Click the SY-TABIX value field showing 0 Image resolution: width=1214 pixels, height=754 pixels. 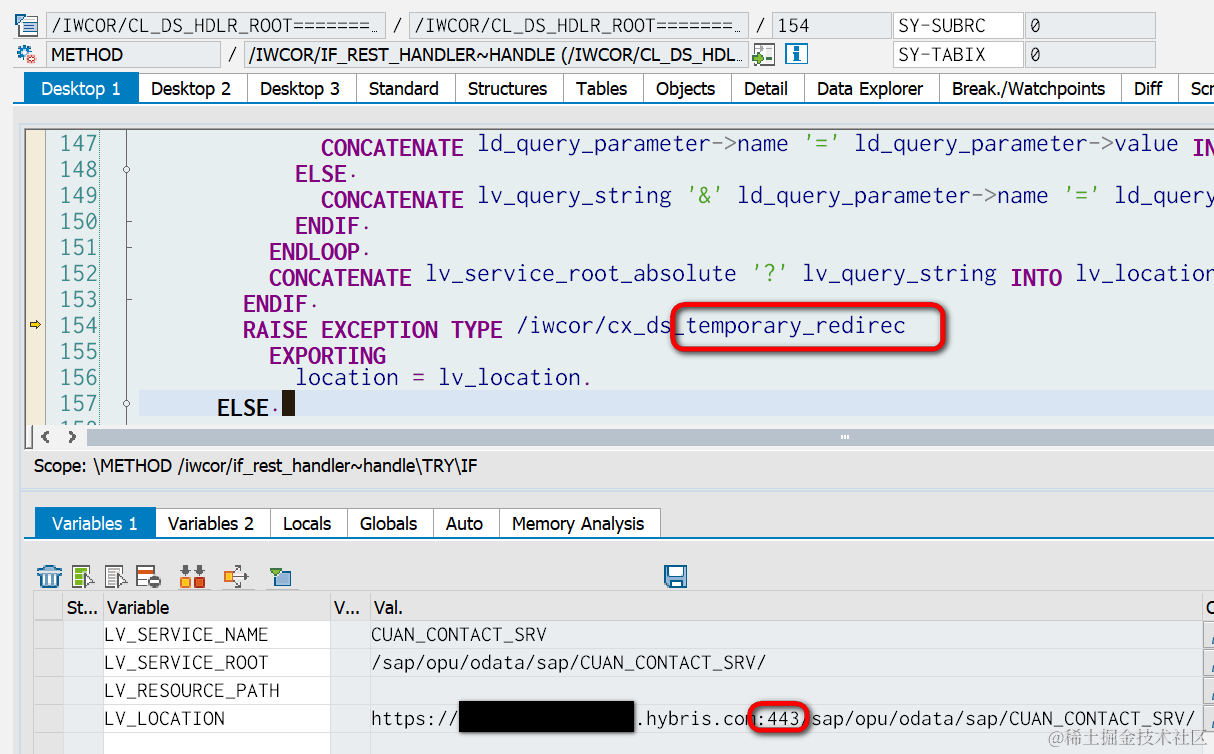click(x=1090, y=55)
